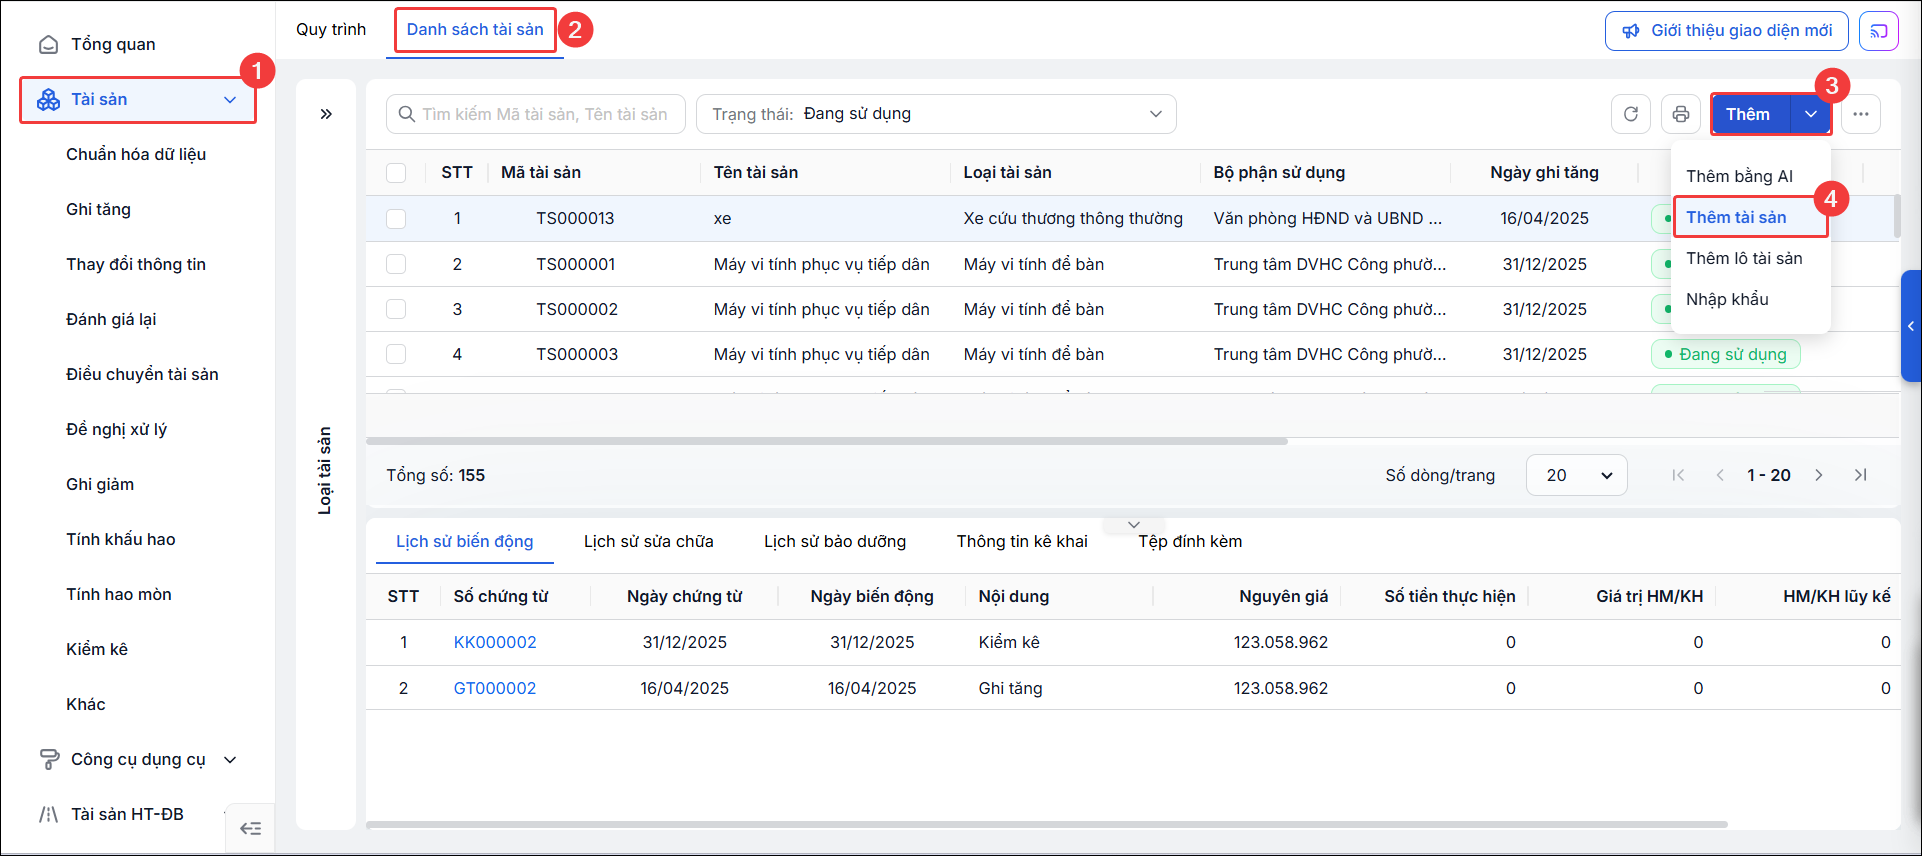This screenshot has width=1922, height=856.
Task: Open Tính khấu hao menu item
Action: click(121, 539)
